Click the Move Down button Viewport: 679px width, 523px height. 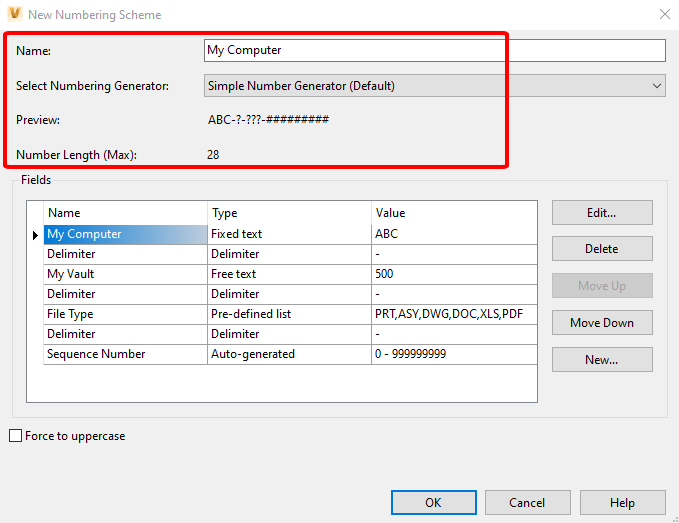tap(602, 323)
